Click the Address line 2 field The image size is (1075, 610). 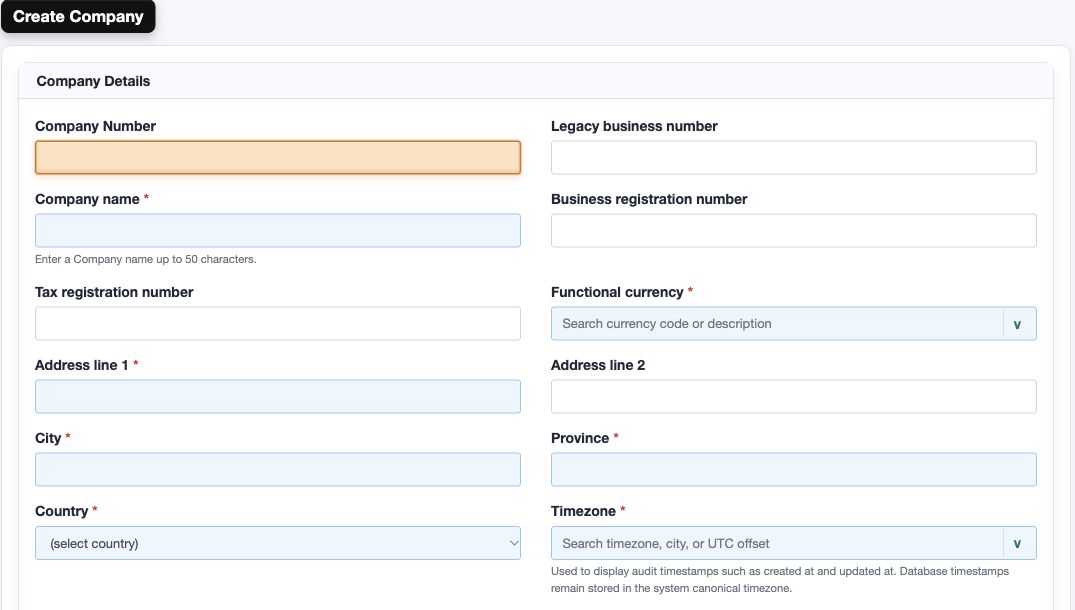click(794, 397)
